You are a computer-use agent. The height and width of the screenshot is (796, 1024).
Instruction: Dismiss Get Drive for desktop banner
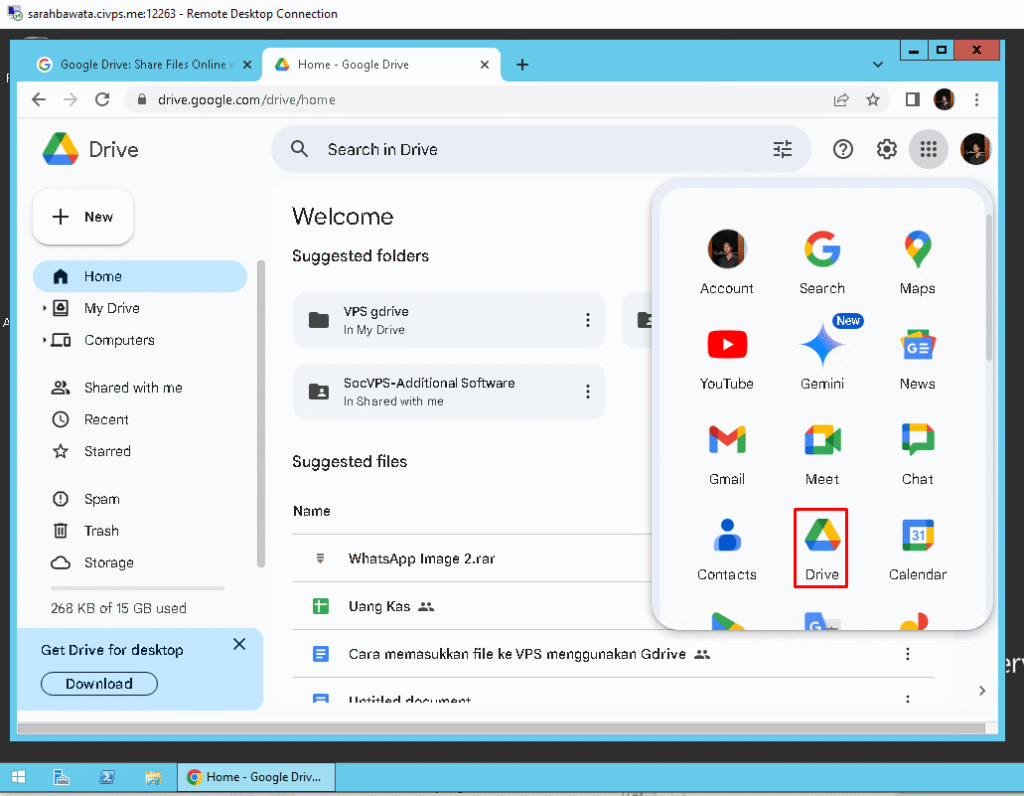click(x=239, y=645)
